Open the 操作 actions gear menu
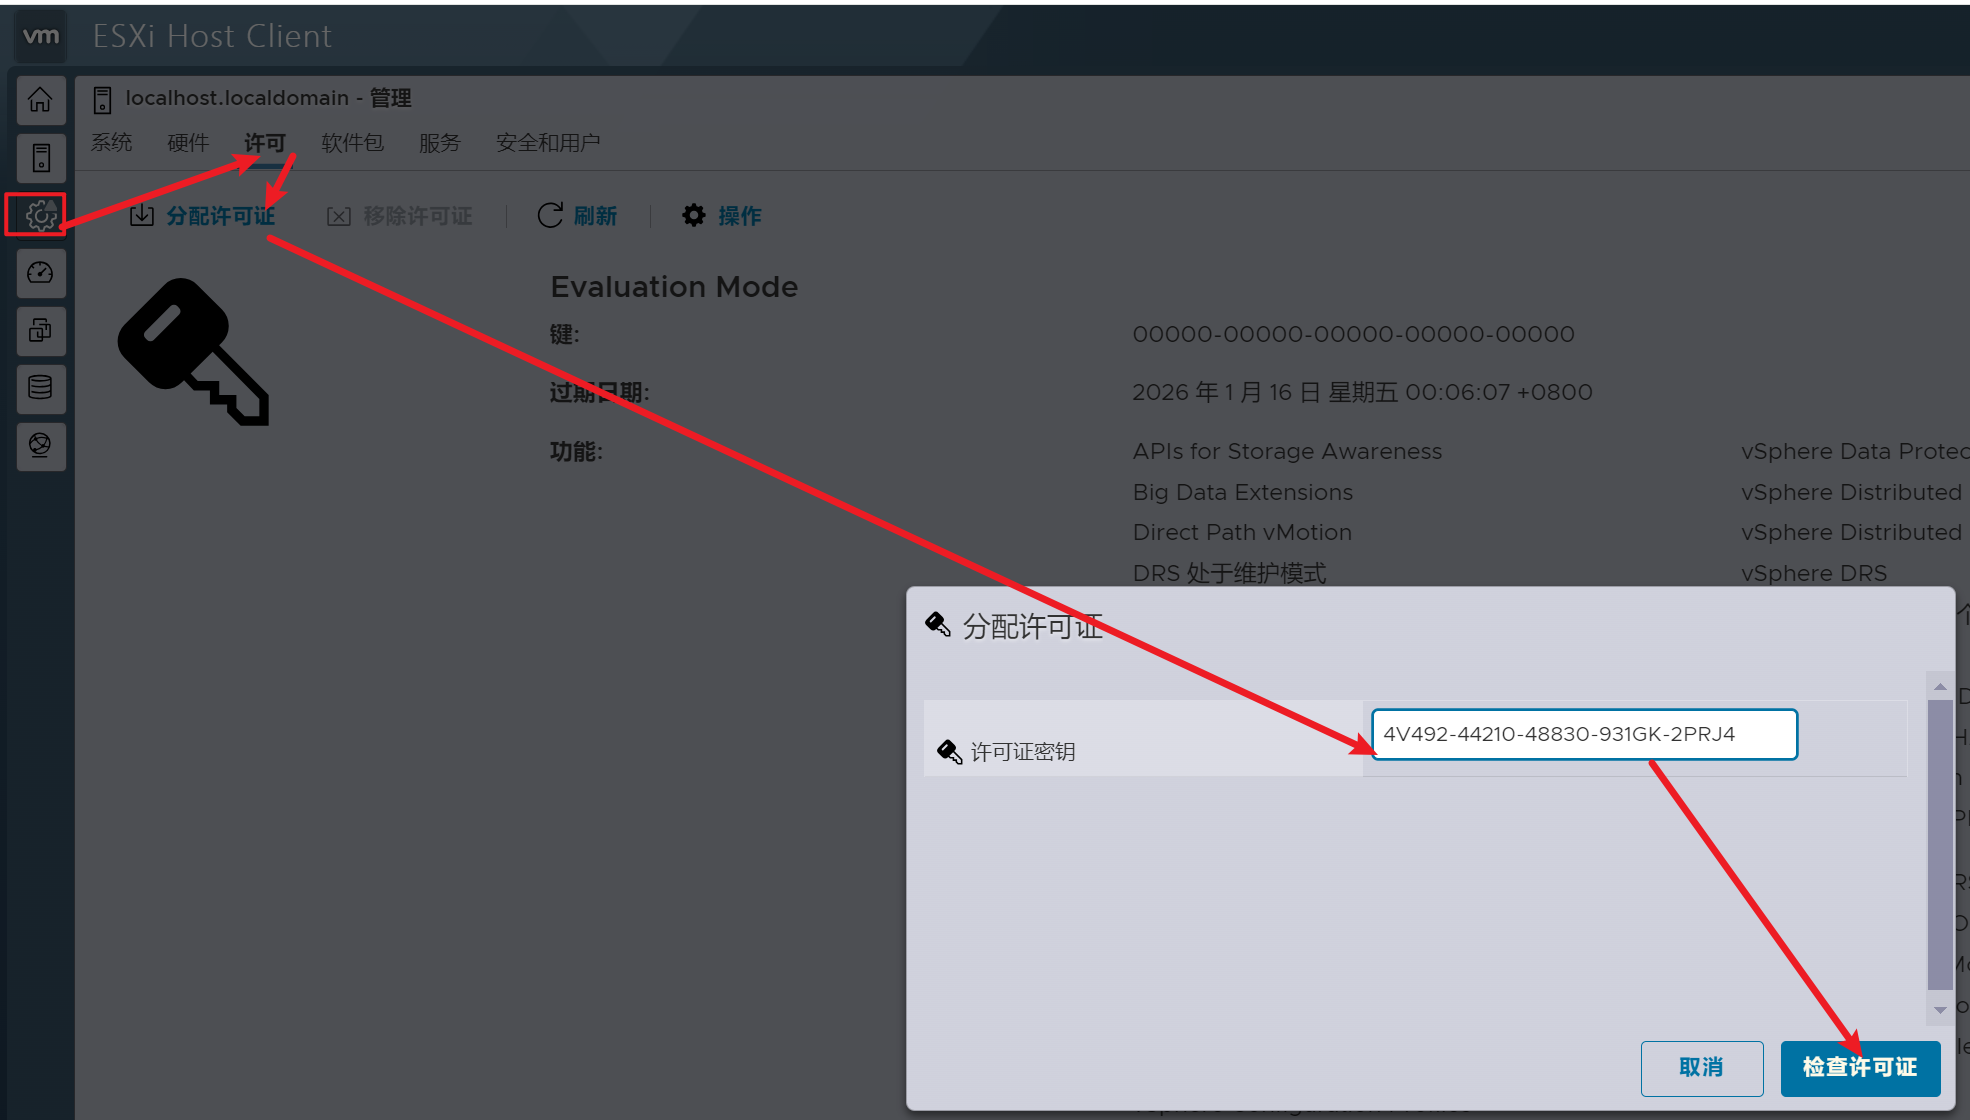Viewport: 1970px width, 1120px height. pyautogui.click(x=721, y=216)
